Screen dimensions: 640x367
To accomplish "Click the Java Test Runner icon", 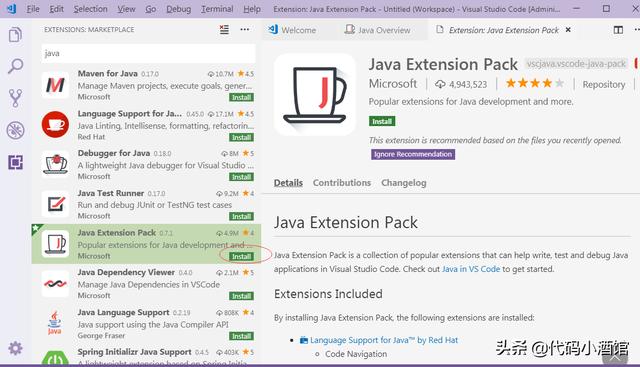I will click(55, 204).
